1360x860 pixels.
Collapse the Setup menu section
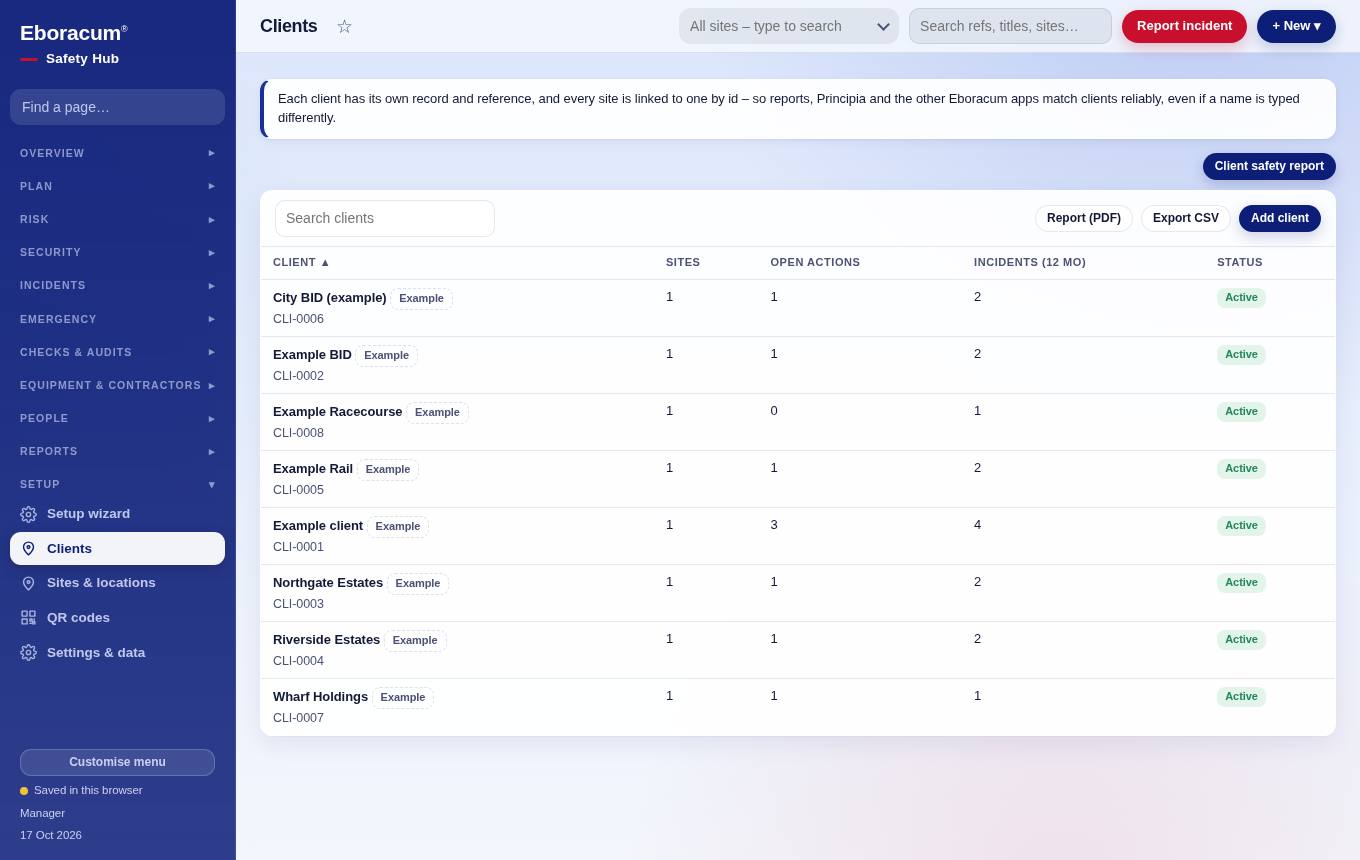[x=117, y=484]
